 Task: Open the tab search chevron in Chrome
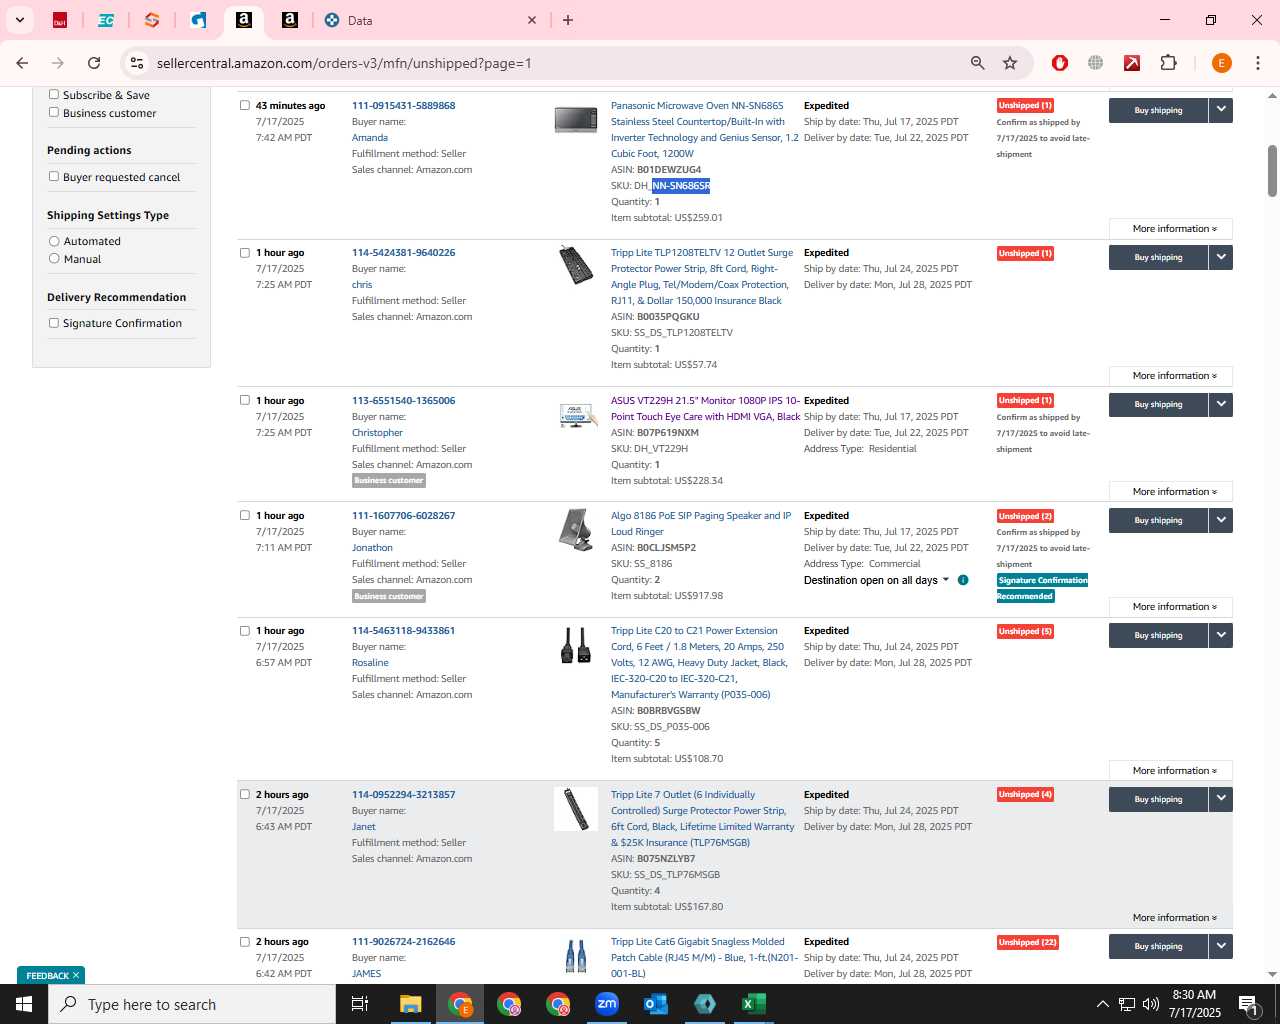click(x=20, y=20)
